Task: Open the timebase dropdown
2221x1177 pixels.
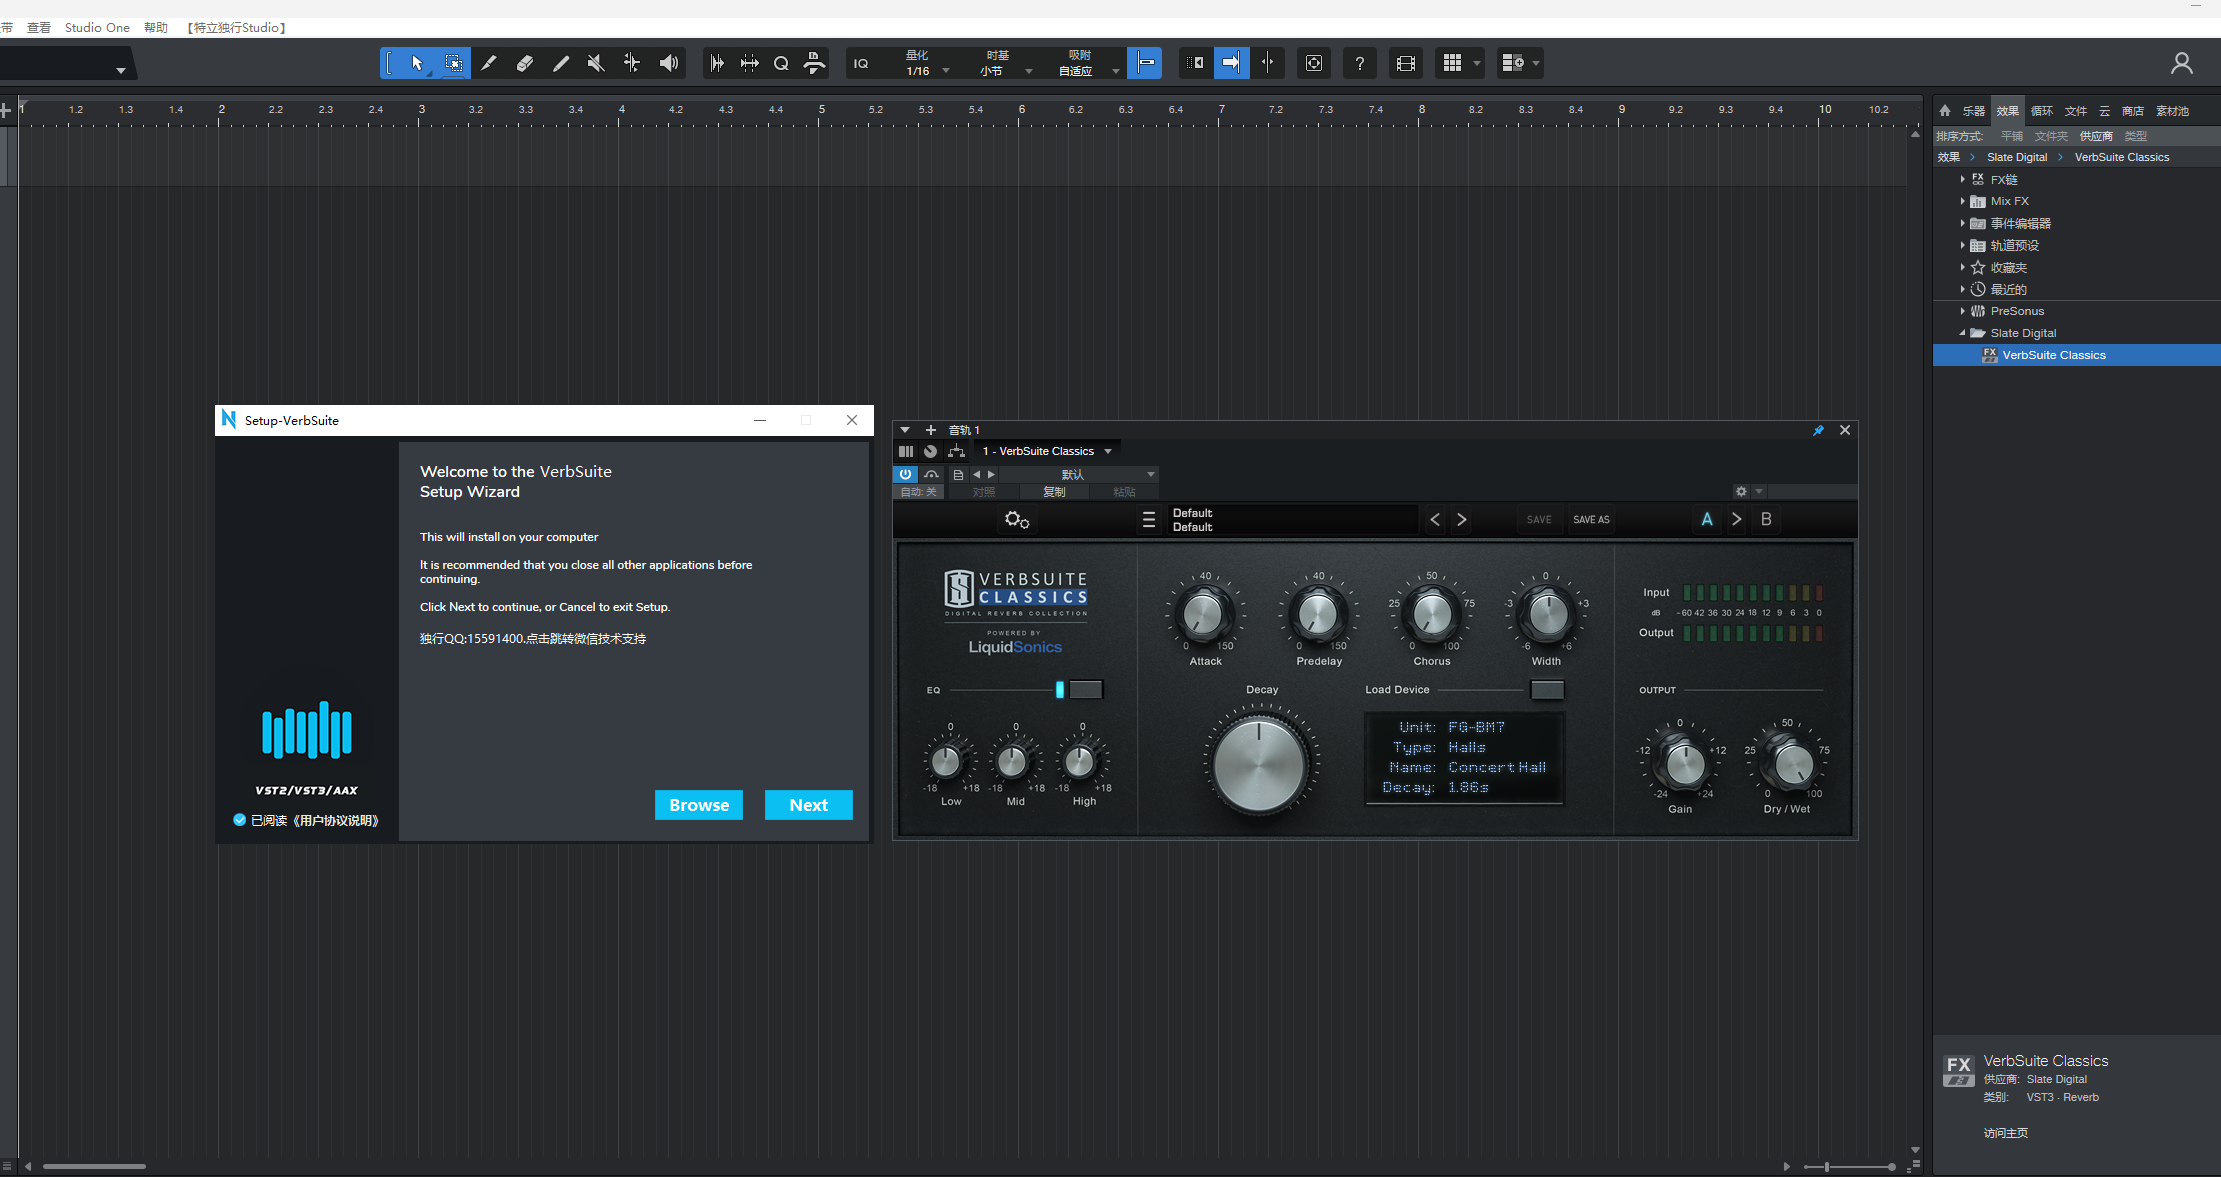Action: coord(1028,71)
